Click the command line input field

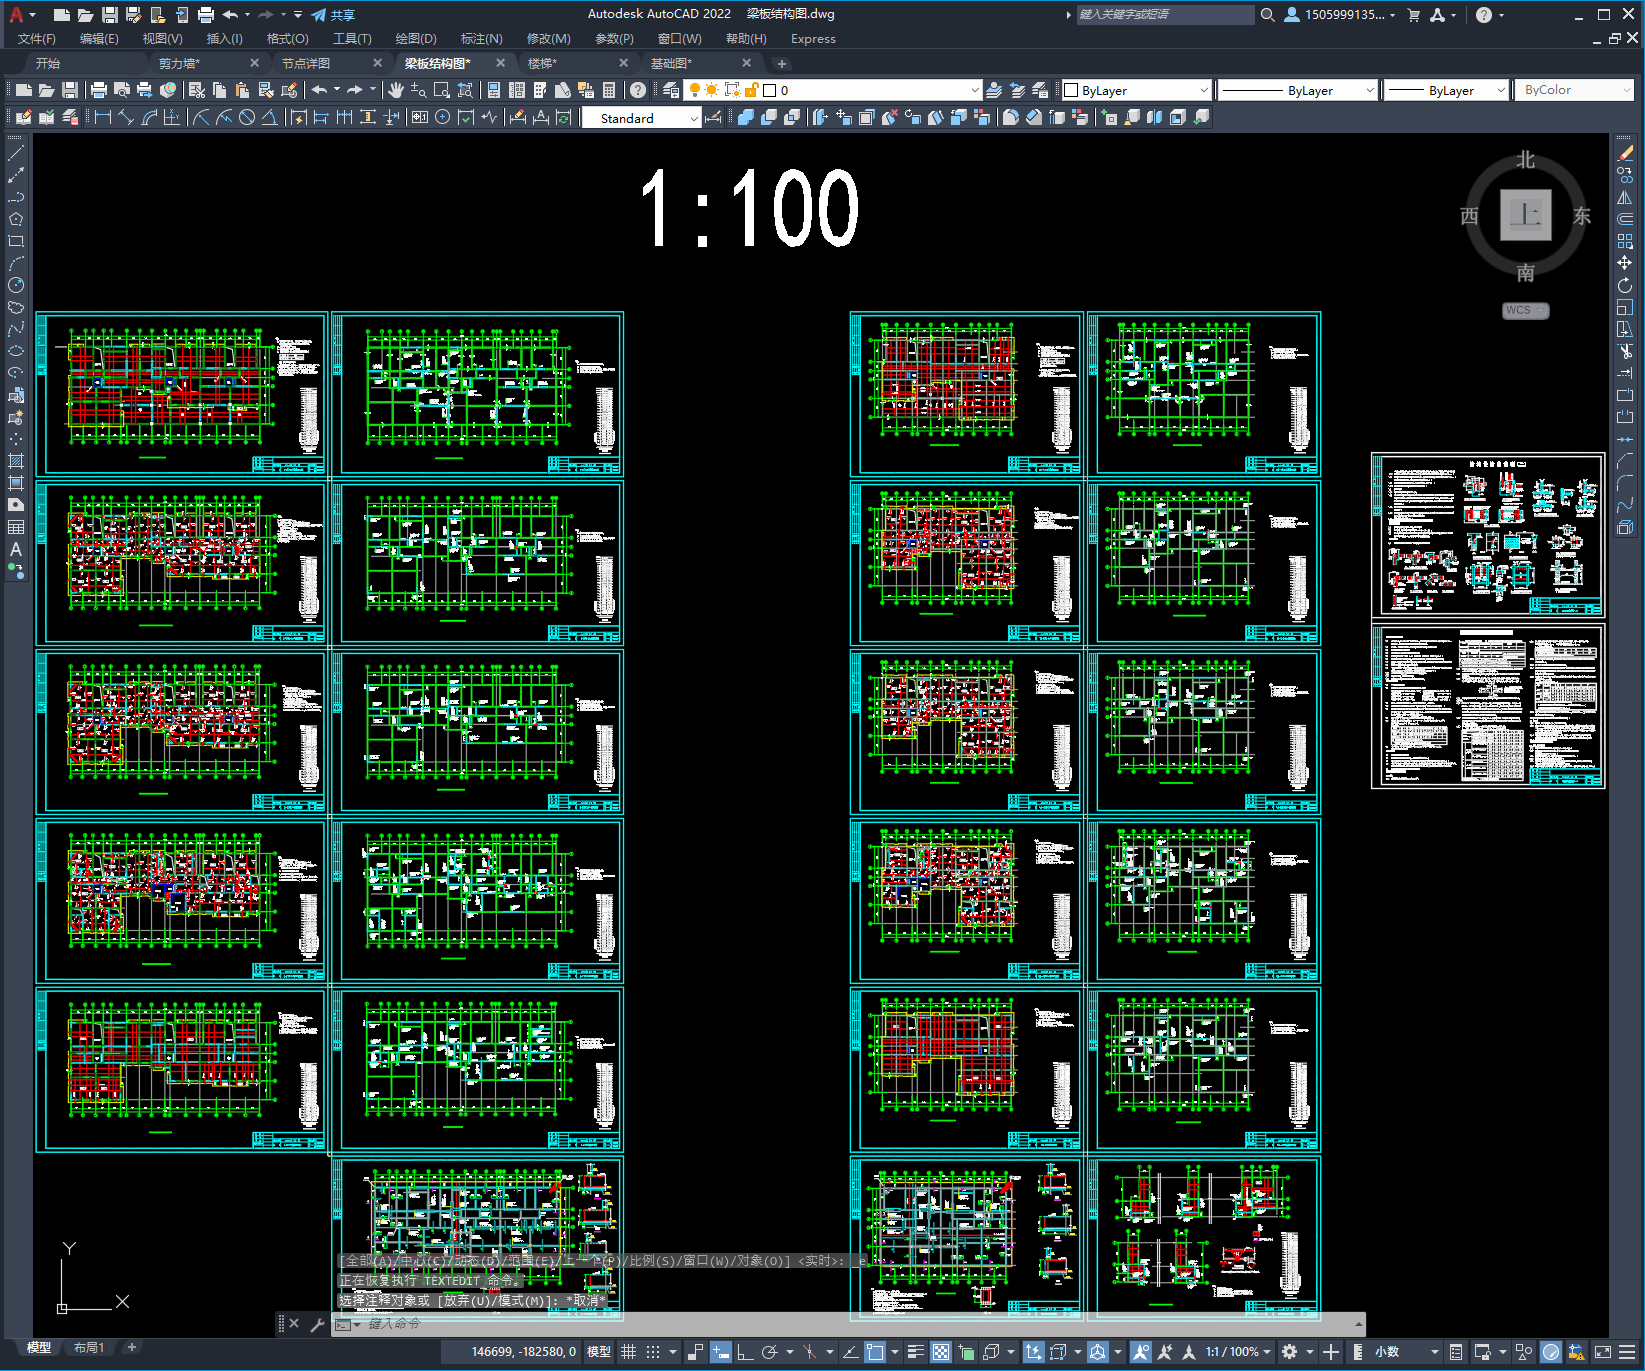point(850,1324)
